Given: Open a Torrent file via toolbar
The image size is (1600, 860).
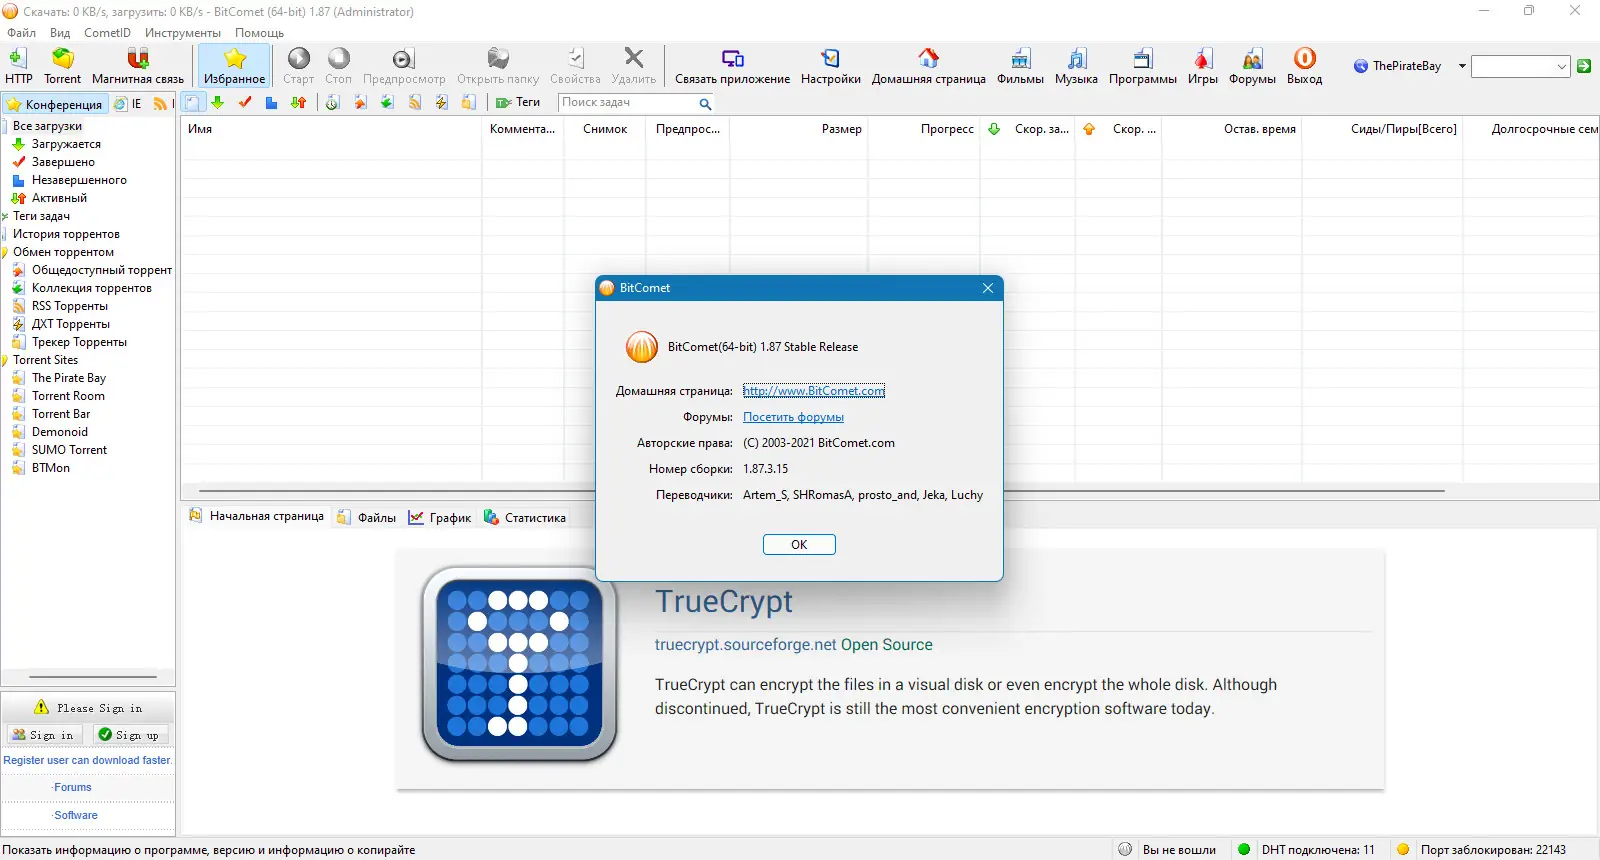Looking at the screenshot, I should pyautogui.click(x=62, y=66).
